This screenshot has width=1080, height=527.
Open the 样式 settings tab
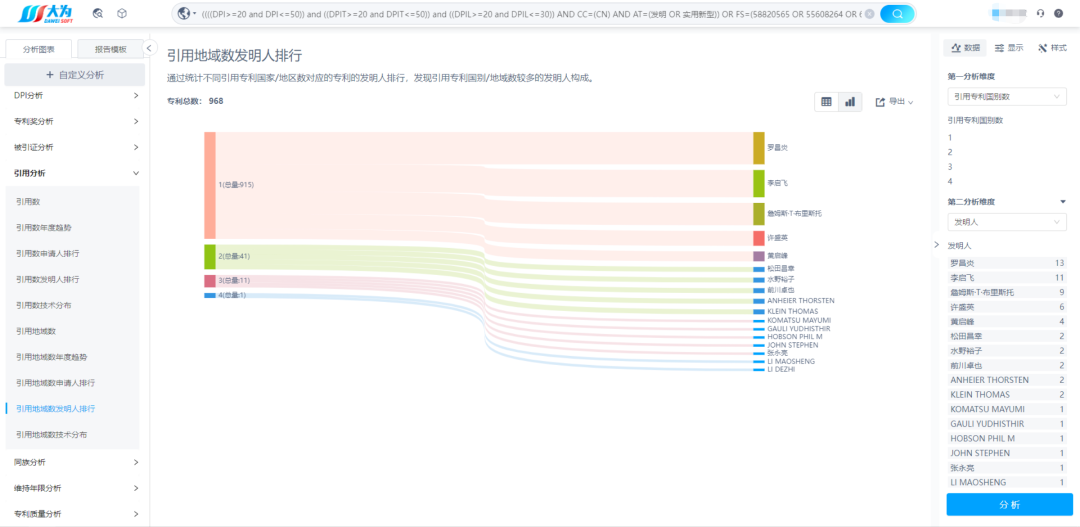click(1052, 48)
